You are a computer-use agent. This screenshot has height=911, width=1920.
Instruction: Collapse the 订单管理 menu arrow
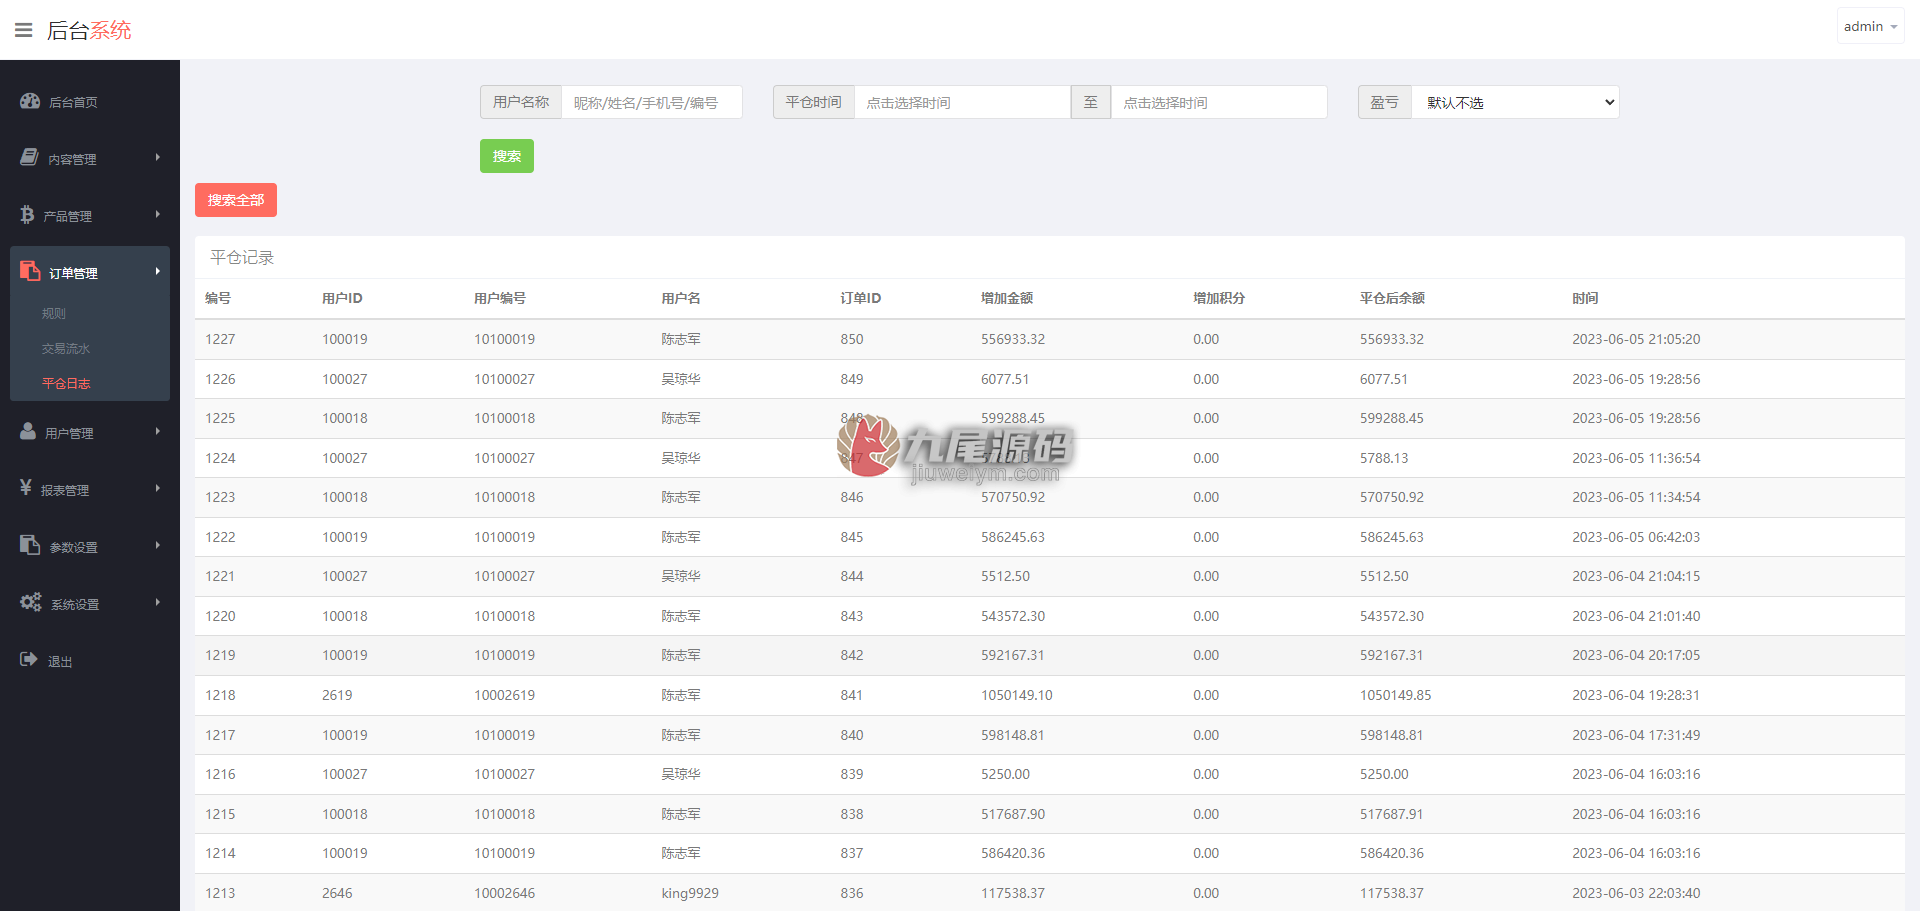click(x=158, y=271)
